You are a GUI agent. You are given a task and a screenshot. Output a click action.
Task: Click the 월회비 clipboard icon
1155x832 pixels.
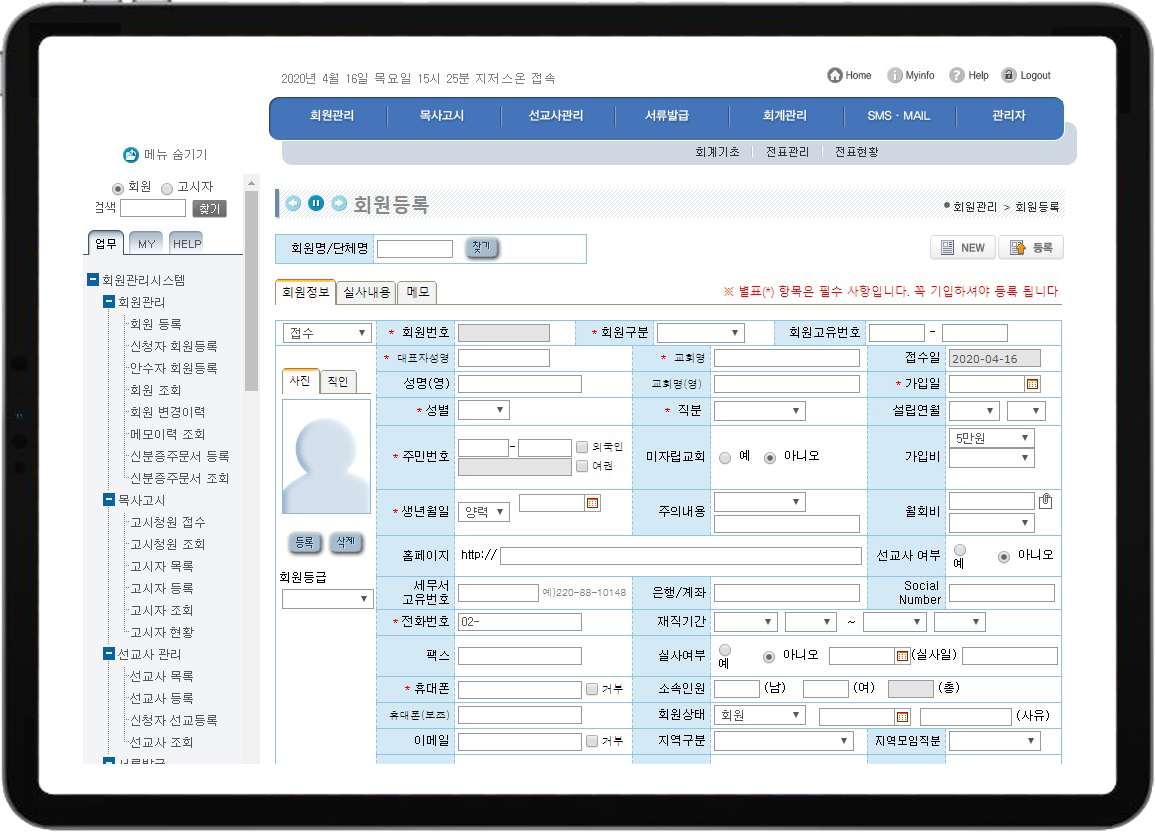[1046, 501]
